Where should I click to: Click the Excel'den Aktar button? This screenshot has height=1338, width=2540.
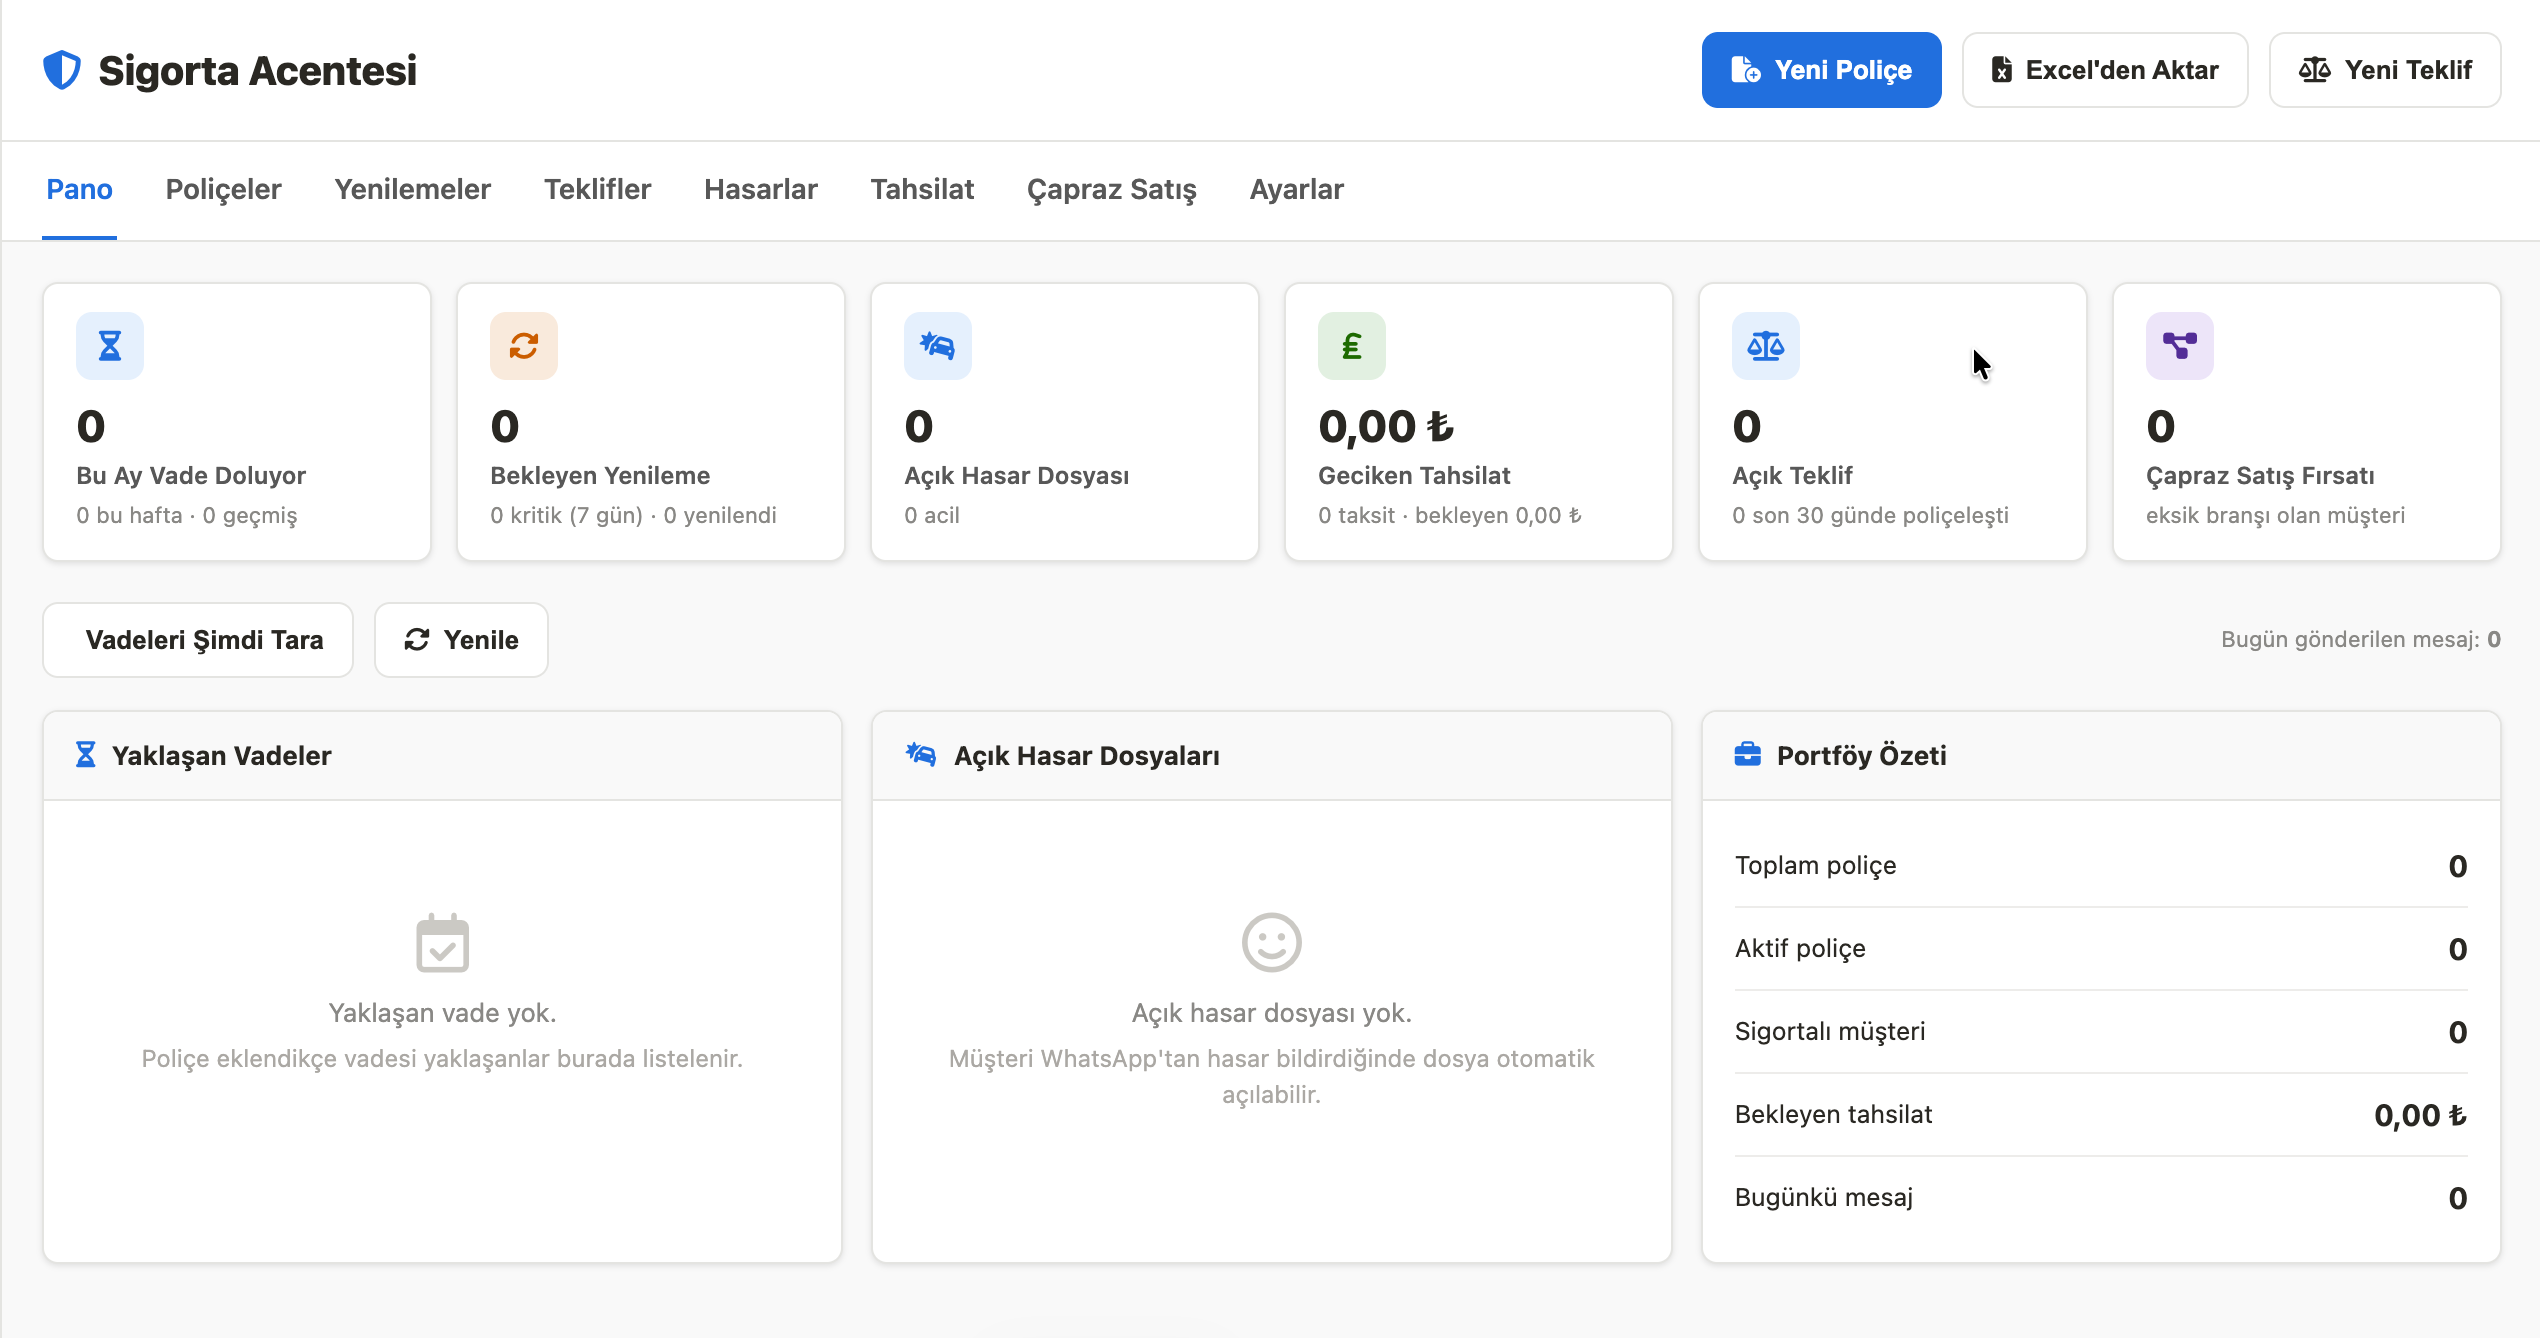click(2105, 70)
